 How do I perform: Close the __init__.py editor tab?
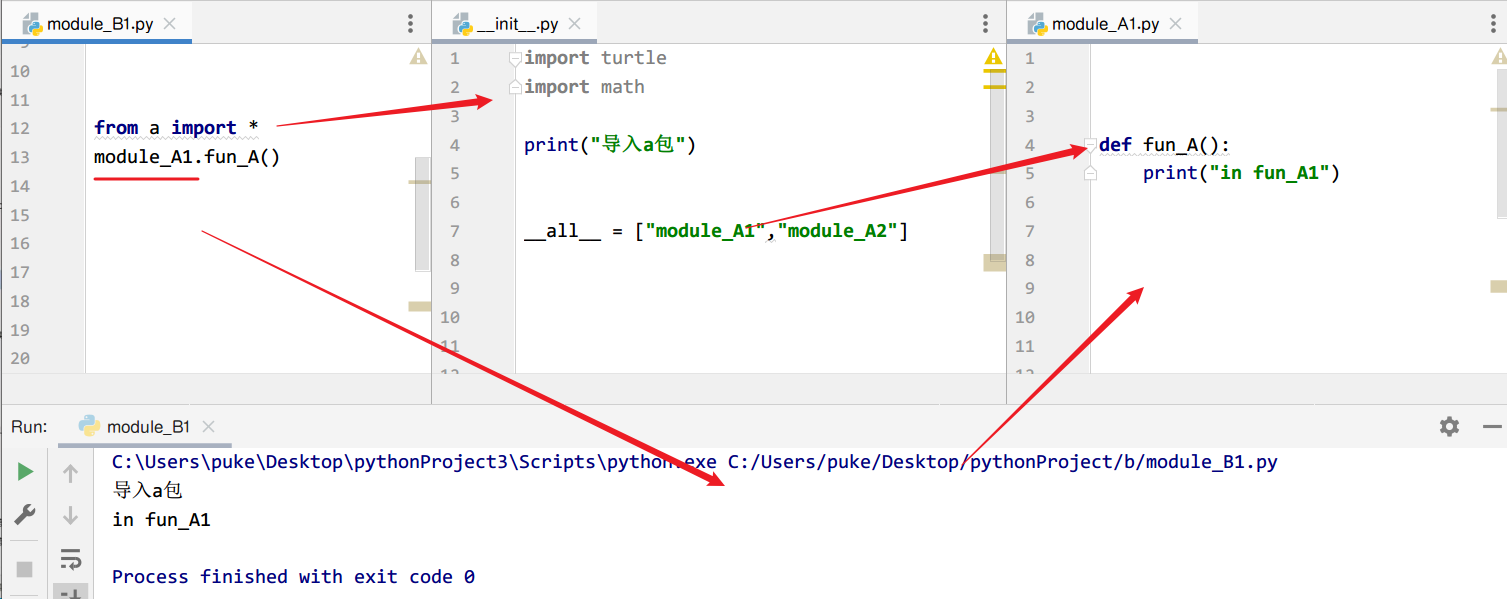pyautogui.click(x=575, y=24)
